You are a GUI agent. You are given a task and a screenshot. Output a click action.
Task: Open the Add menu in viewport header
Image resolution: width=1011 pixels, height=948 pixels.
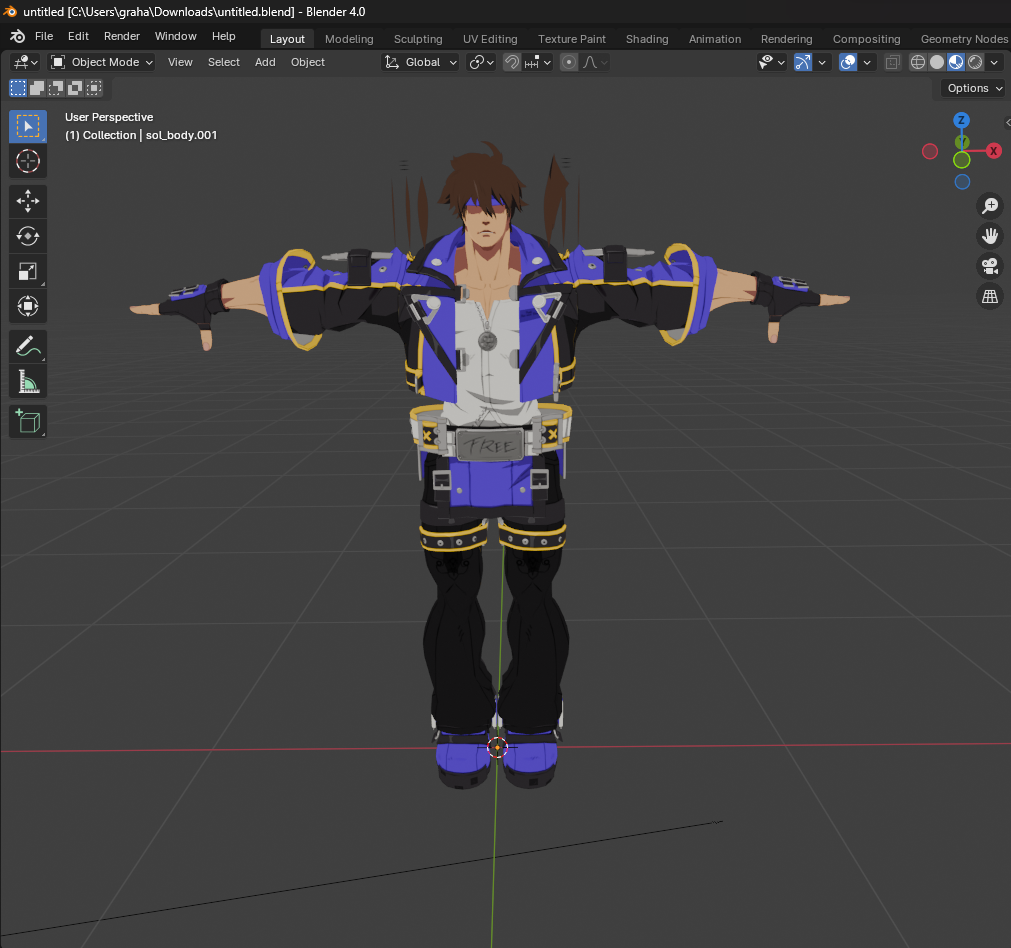[265, 62]
